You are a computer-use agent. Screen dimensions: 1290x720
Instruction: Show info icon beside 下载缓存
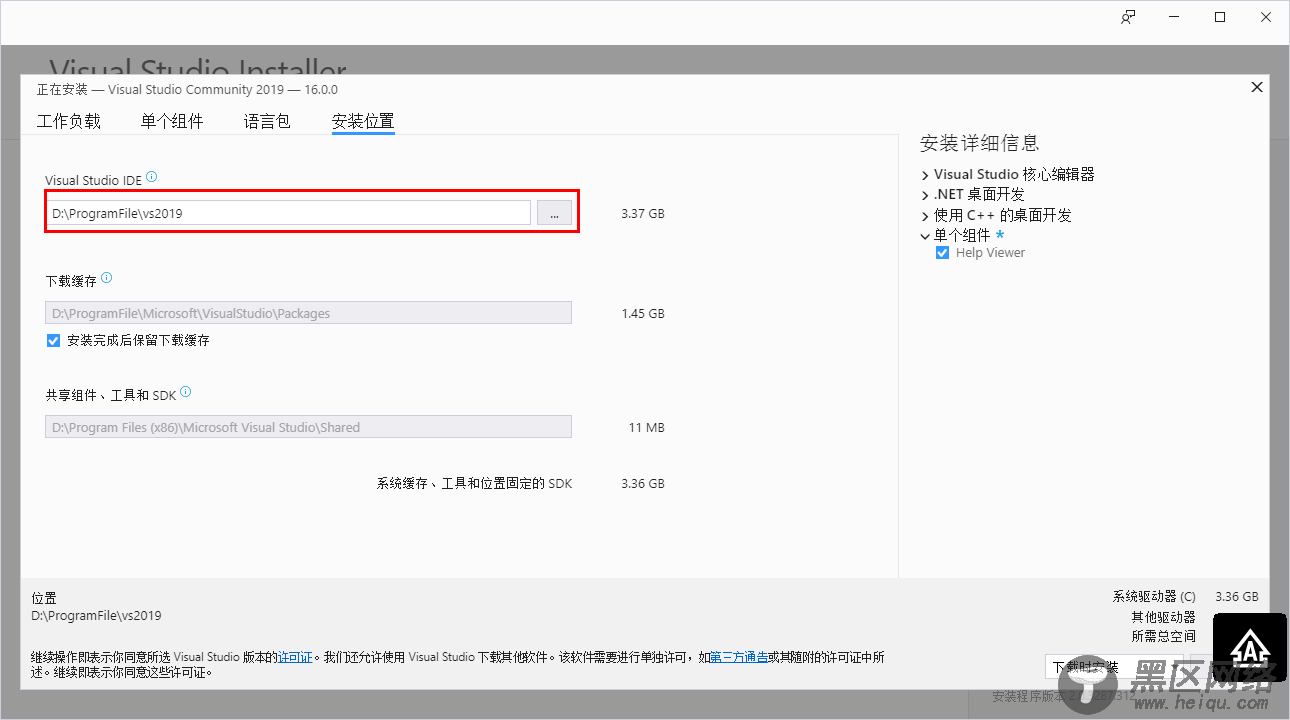click(x=107, y=279)
